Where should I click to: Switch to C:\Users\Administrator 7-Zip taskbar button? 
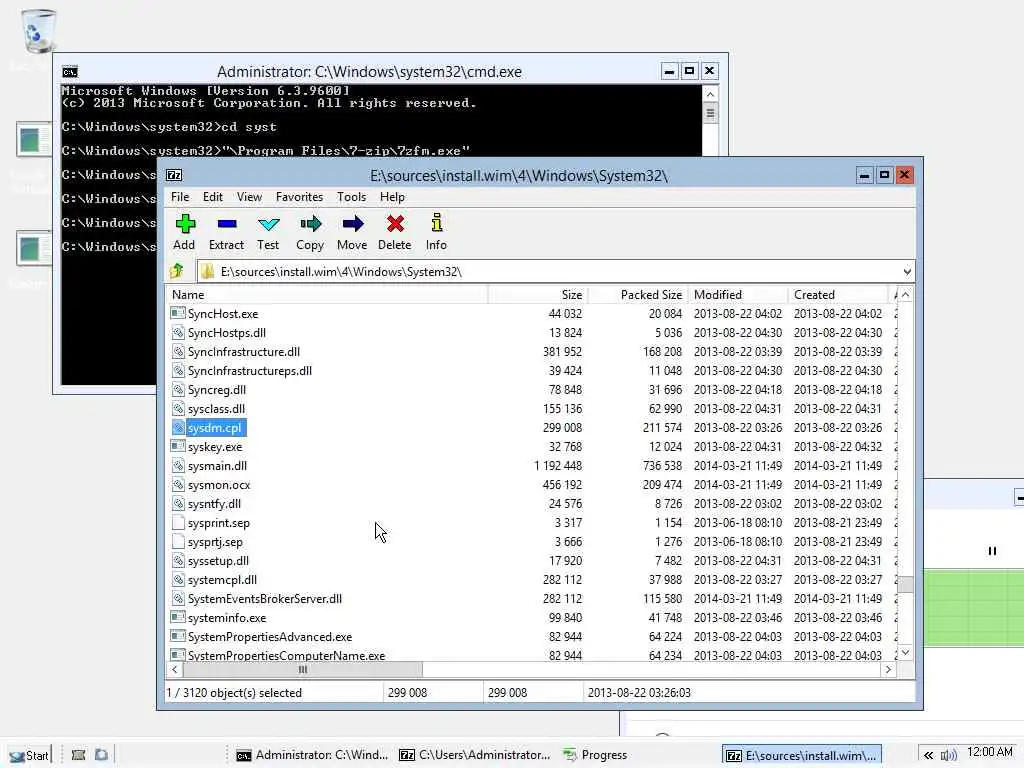point(475,755)
